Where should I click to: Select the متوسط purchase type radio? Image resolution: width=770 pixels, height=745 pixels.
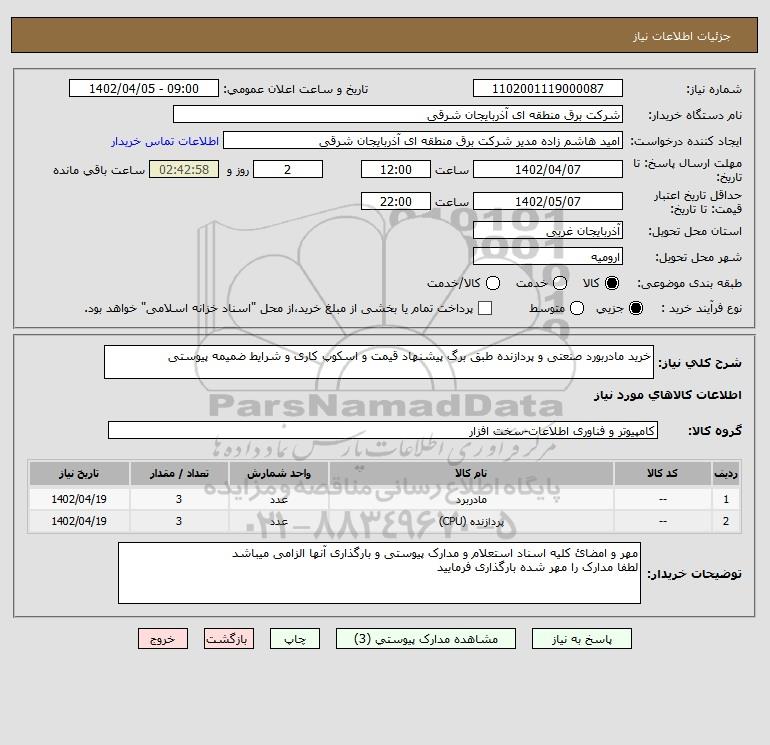click(577, 308)
